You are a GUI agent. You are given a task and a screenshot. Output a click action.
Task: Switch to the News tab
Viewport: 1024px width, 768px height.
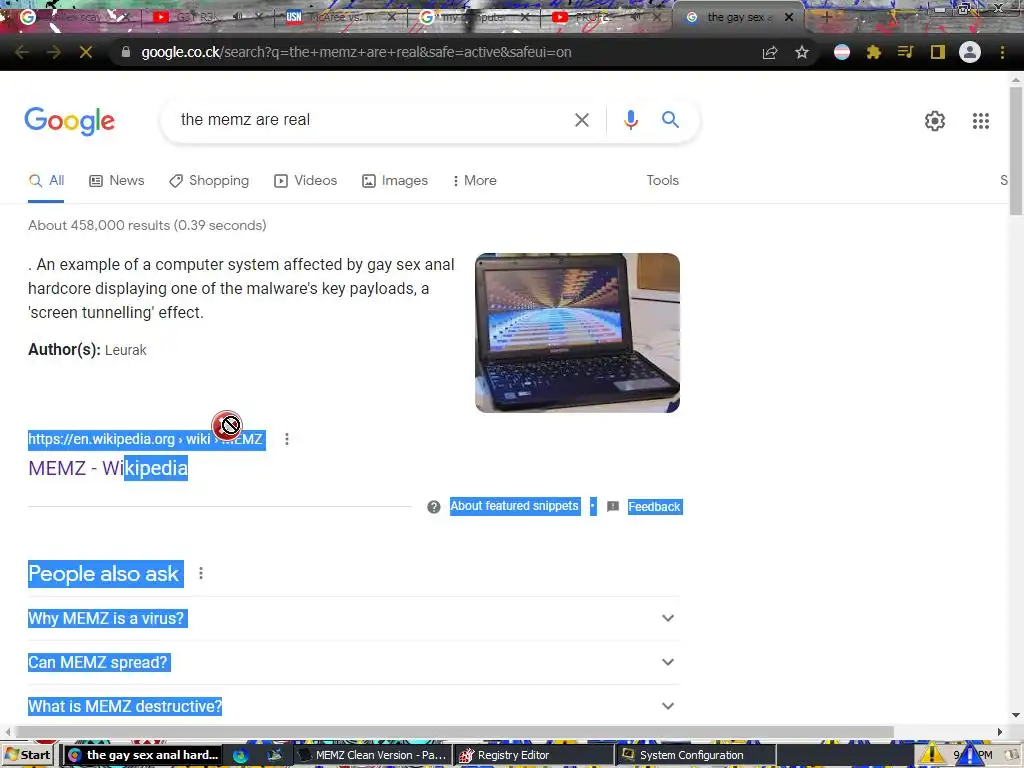coord(117,180)
